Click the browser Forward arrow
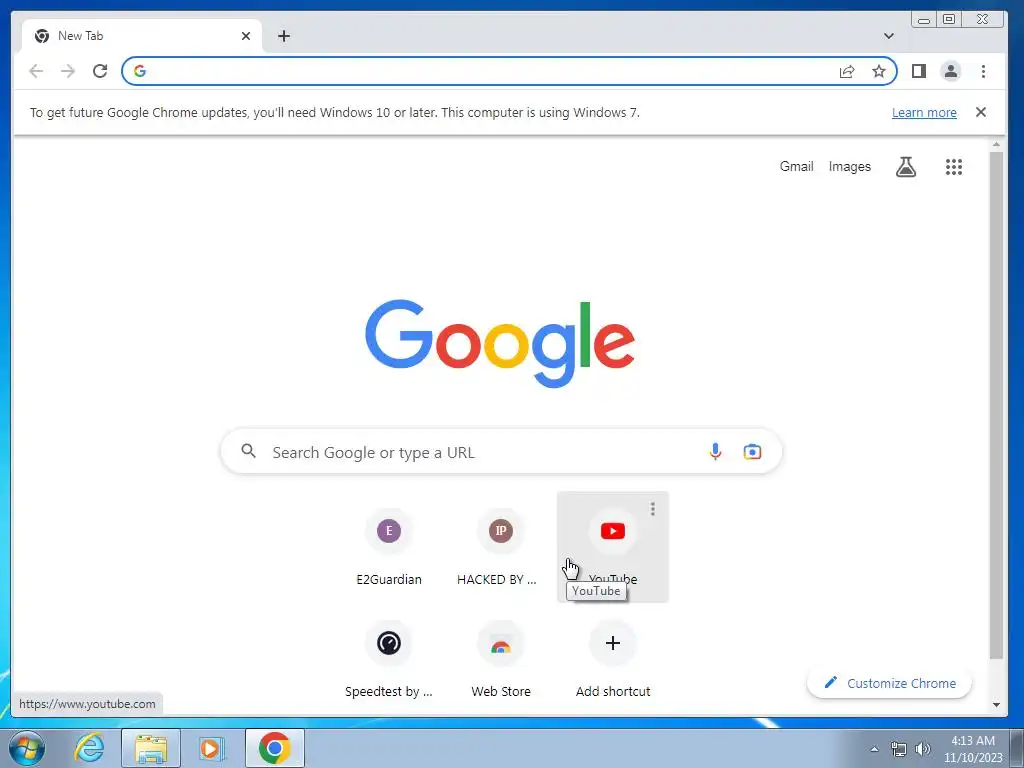The image size is (1024, 768). point(68,71)
